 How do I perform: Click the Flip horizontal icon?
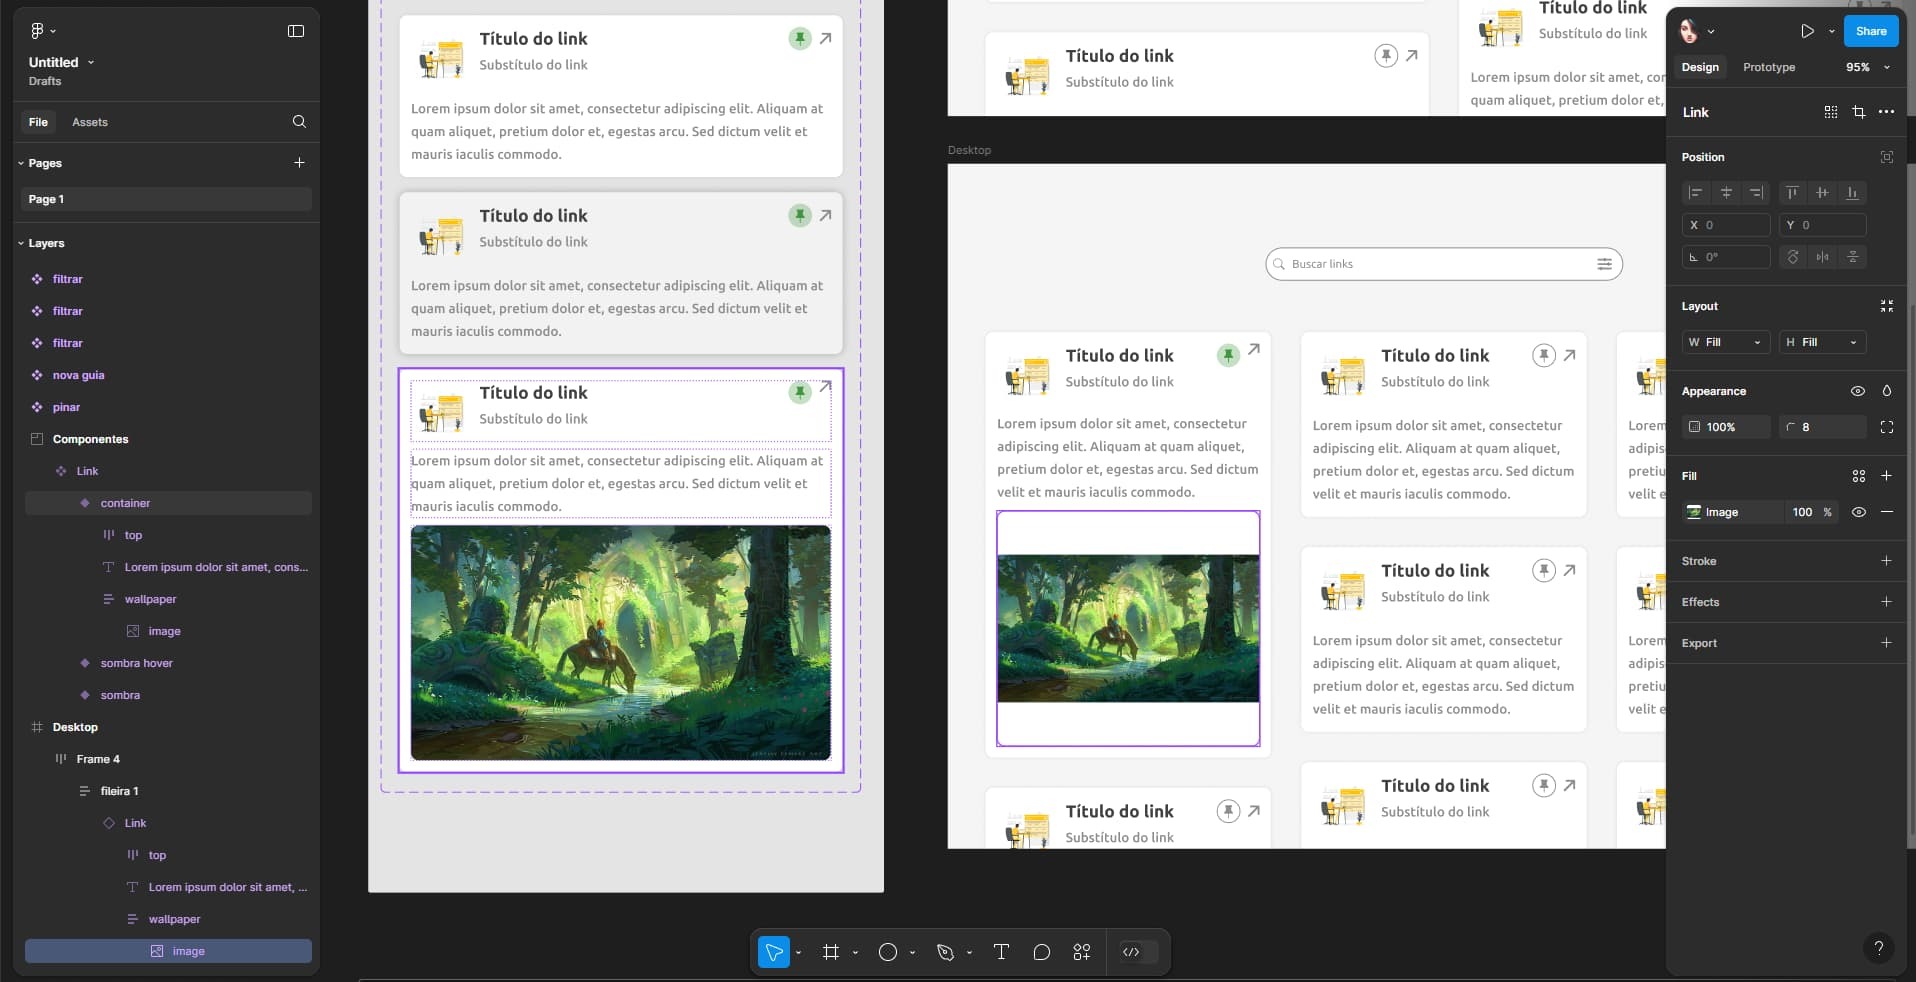[1822, 257]
